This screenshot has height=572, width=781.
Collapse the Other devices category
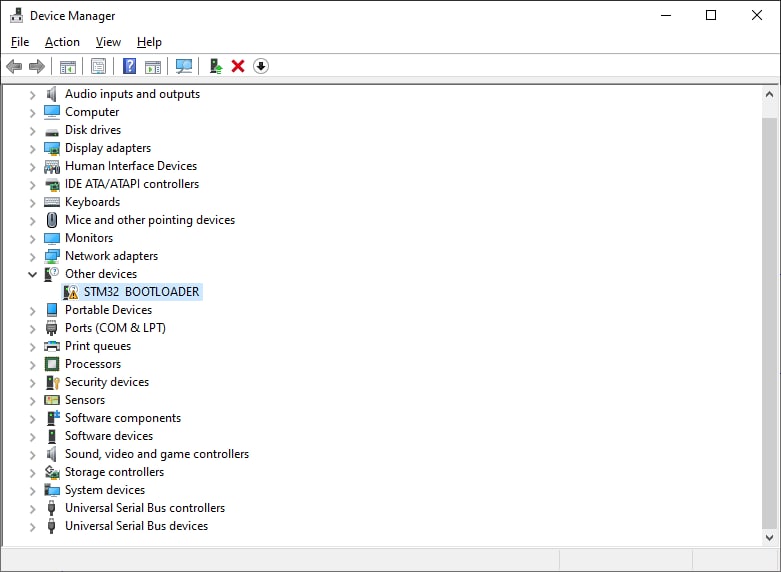32,275
